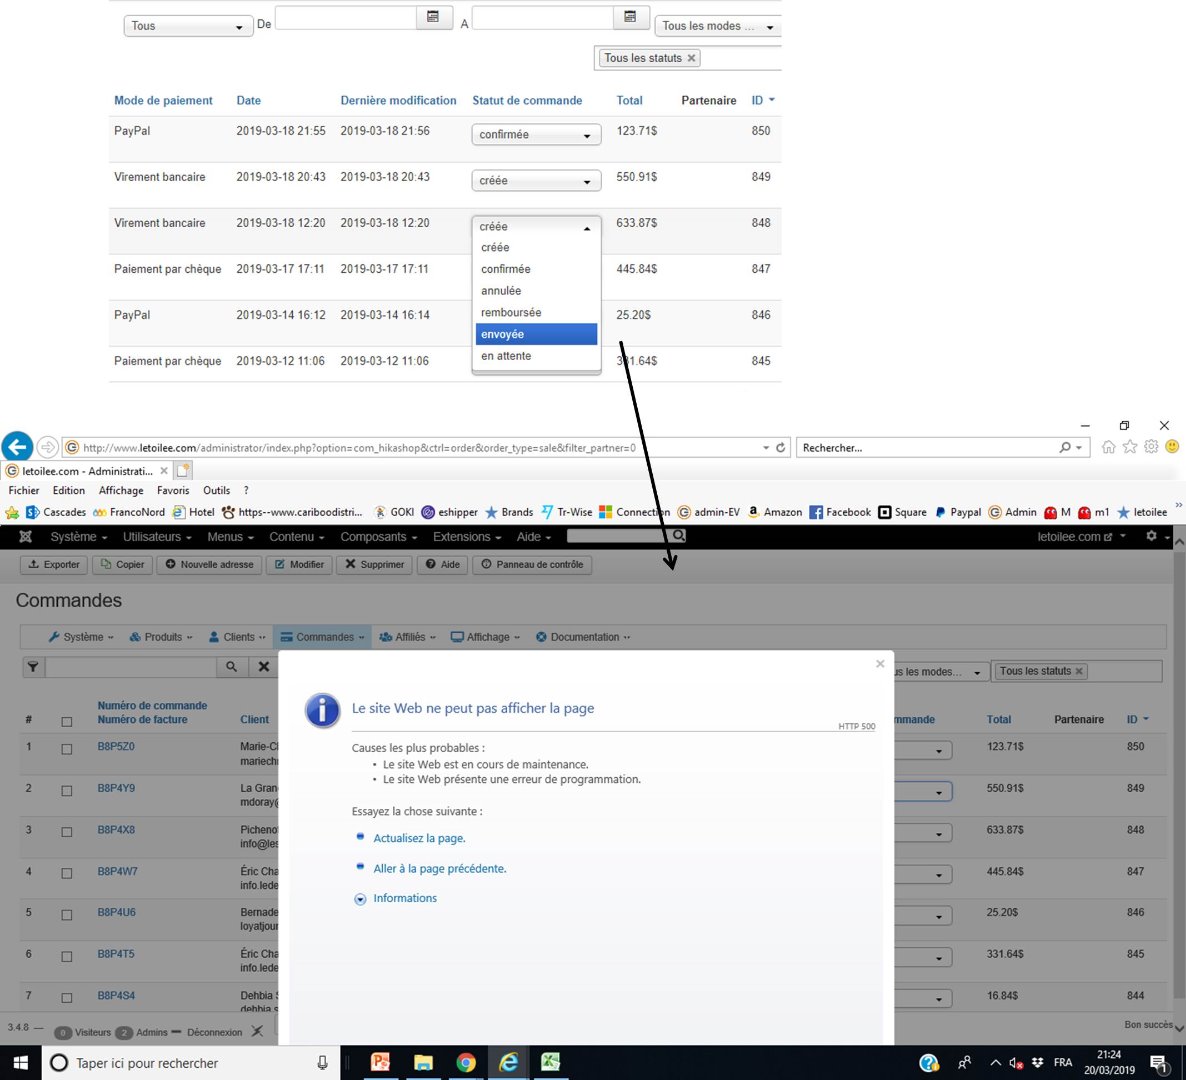Sort by Dernière modification column header
This screenshot has height=1080, width=1186.
click(x=398, y=101)
